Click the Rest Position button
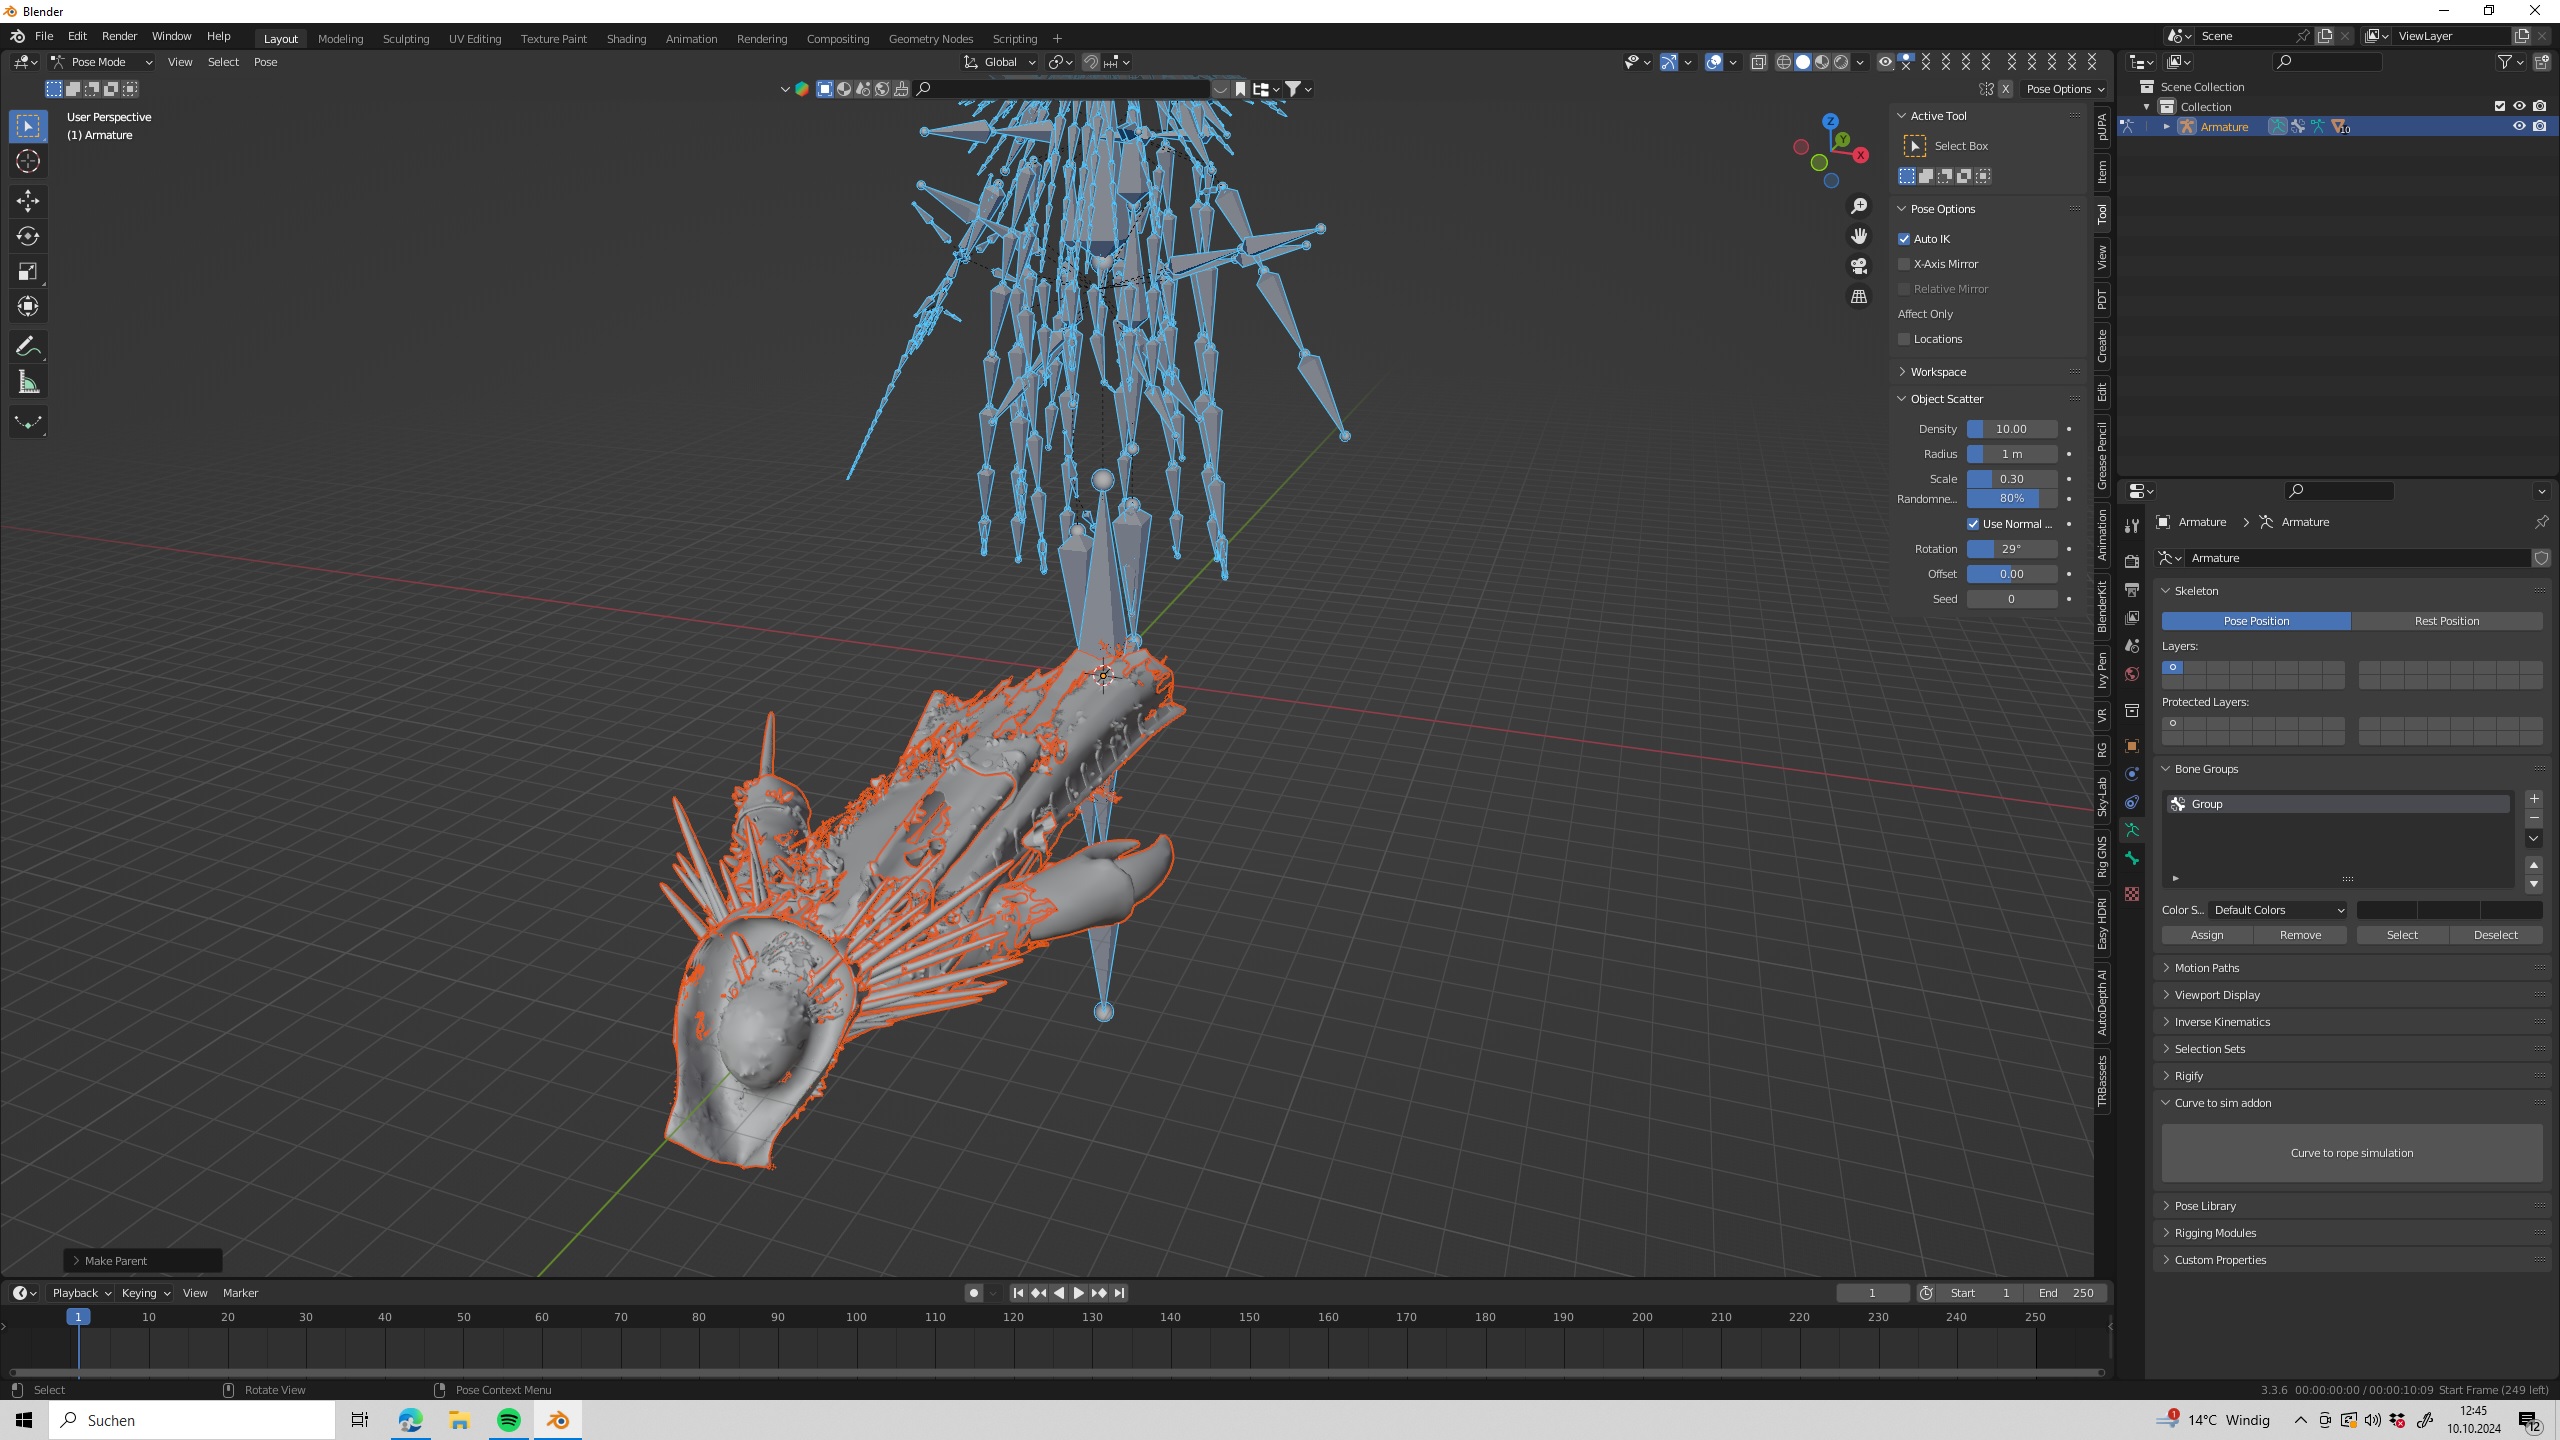Image resolution: width=2560 pixels, height=1440 pixels. 2446,621
